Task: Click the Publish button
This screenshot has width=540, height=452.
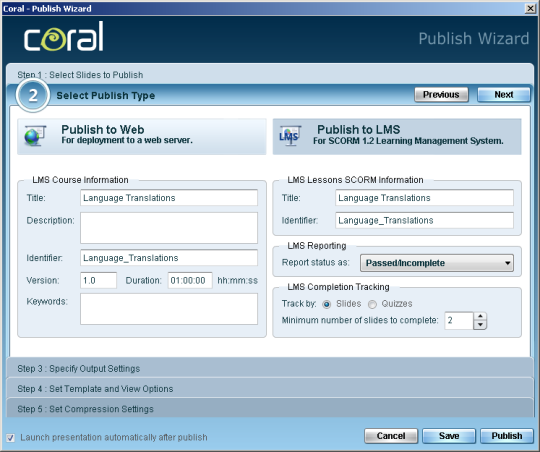Action: pyautogui.click(x=507, y=436)
